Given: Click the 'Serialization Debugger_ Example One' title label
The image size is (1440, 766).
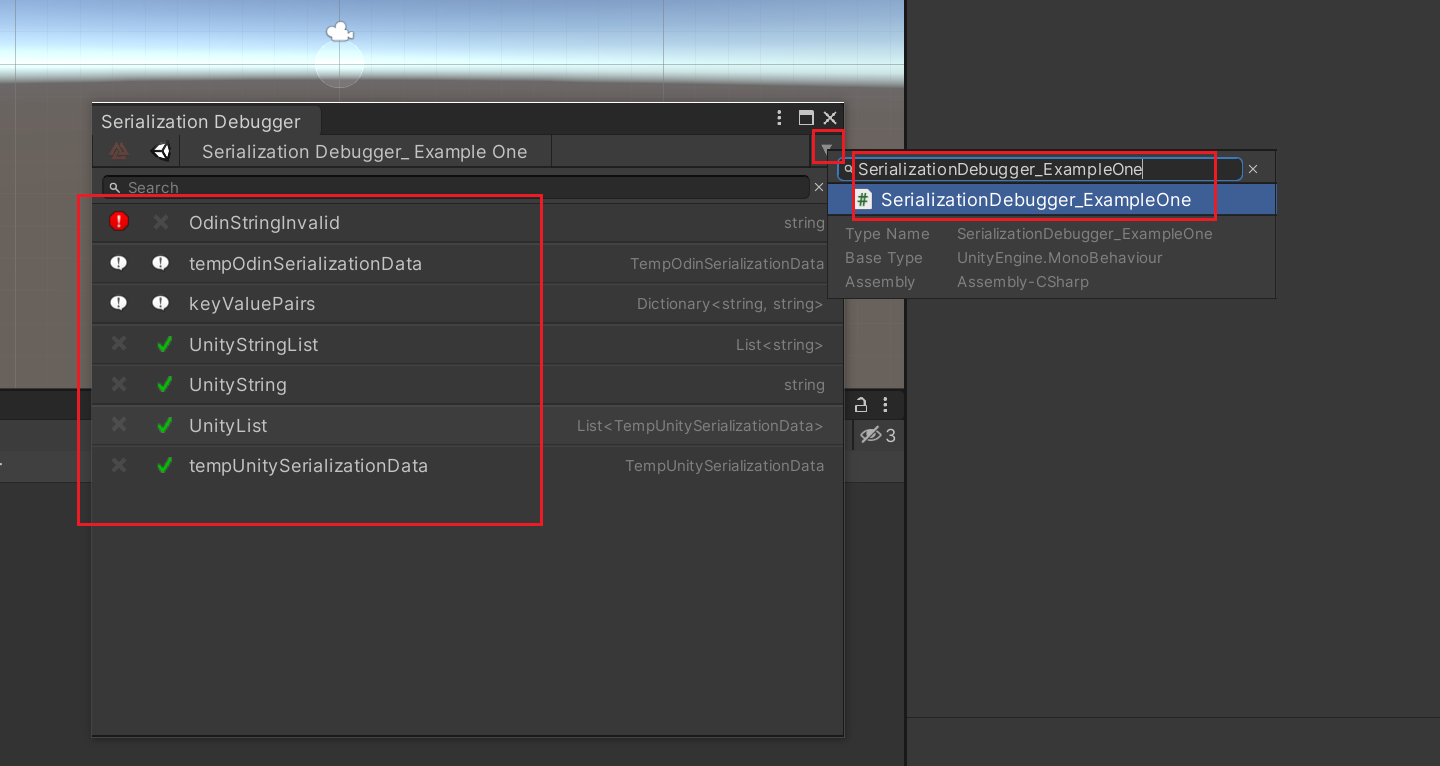Looking at the screenshot, I should [x=364, y=152].
